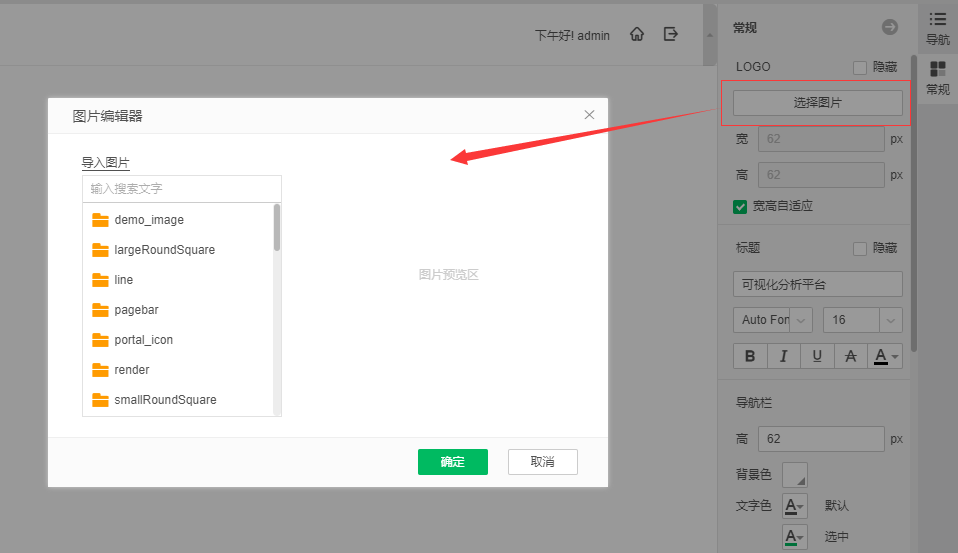The height and width of the screenshot is (553, 958).
Task: Collapse the panel with the arrow circle icon
Action: click(x=890, y=27)
